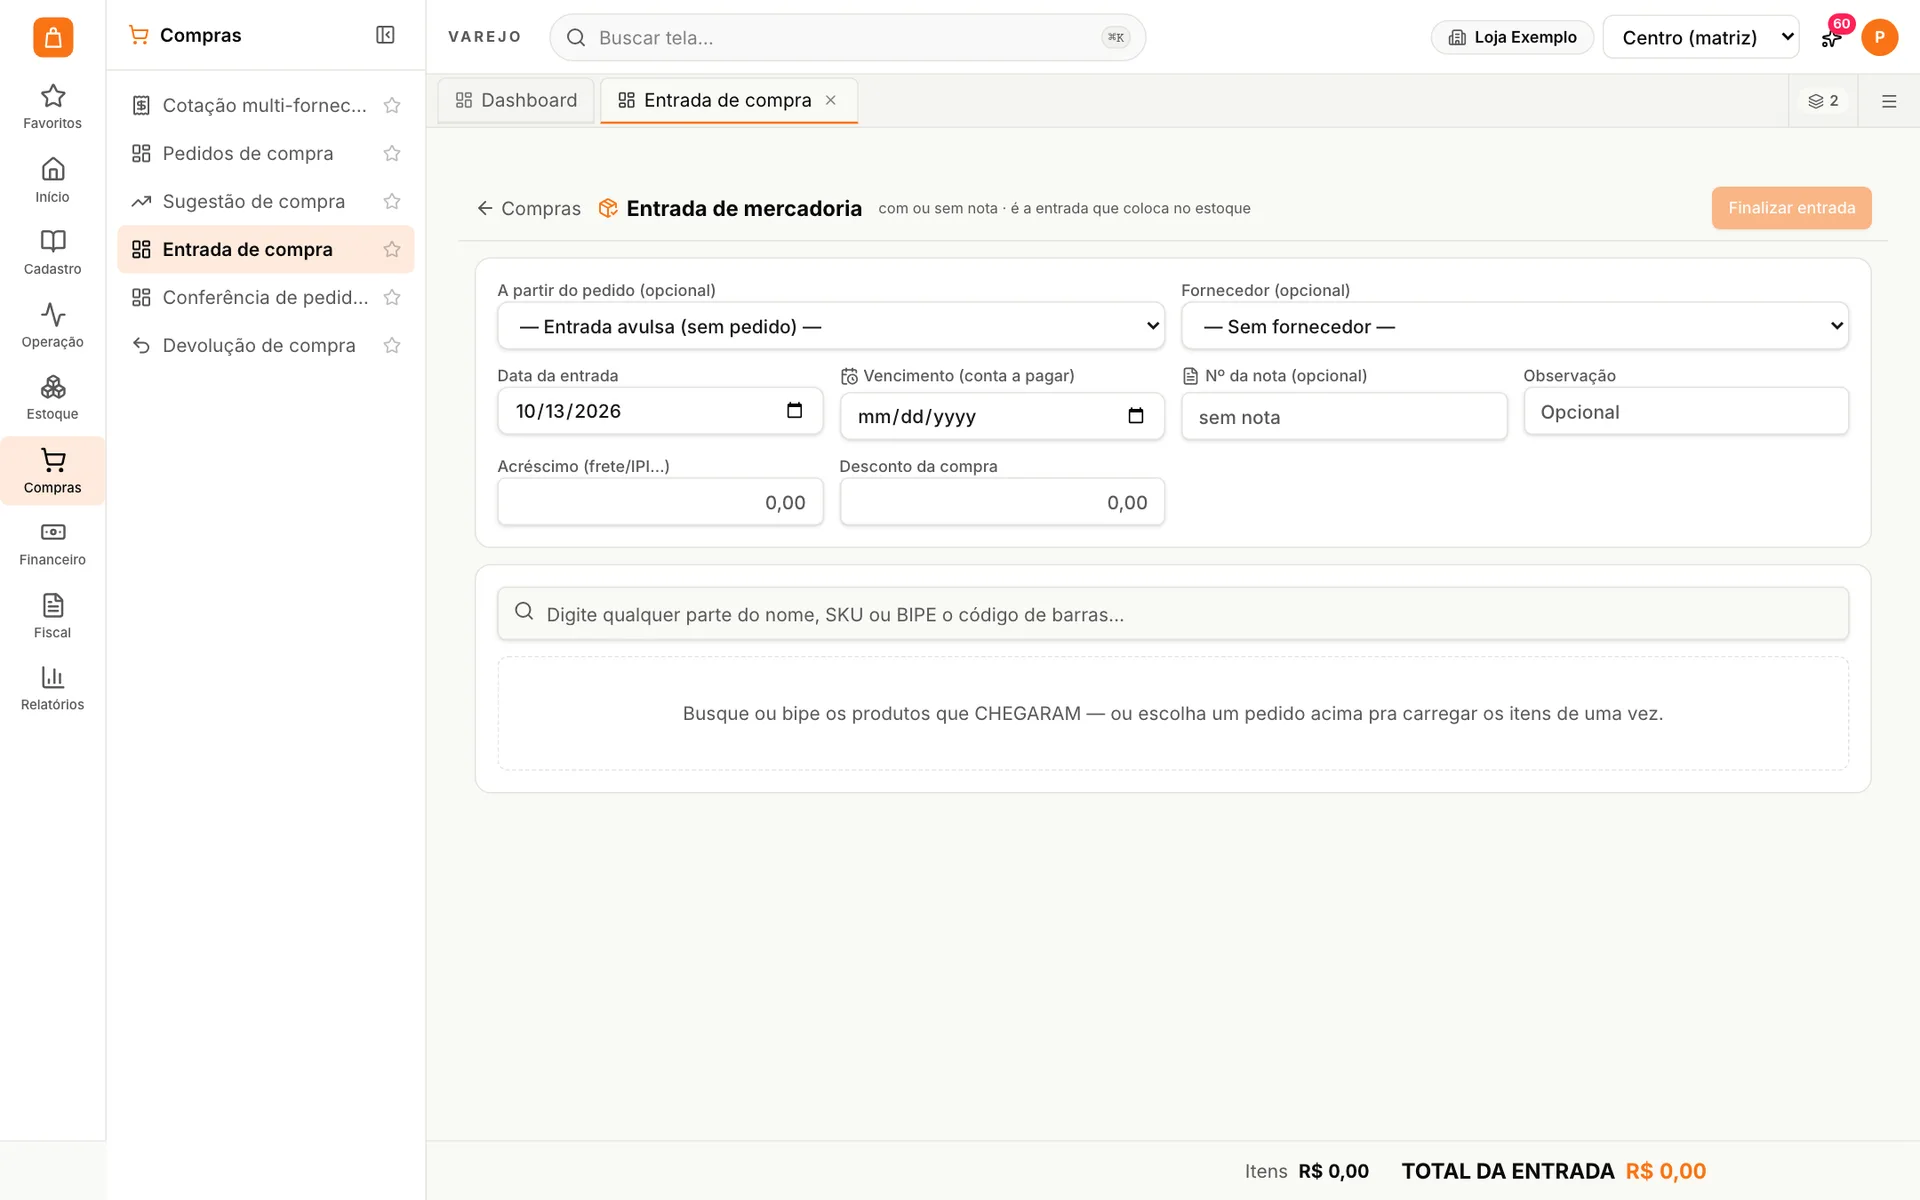Open the user avatar P menu

1879,37
